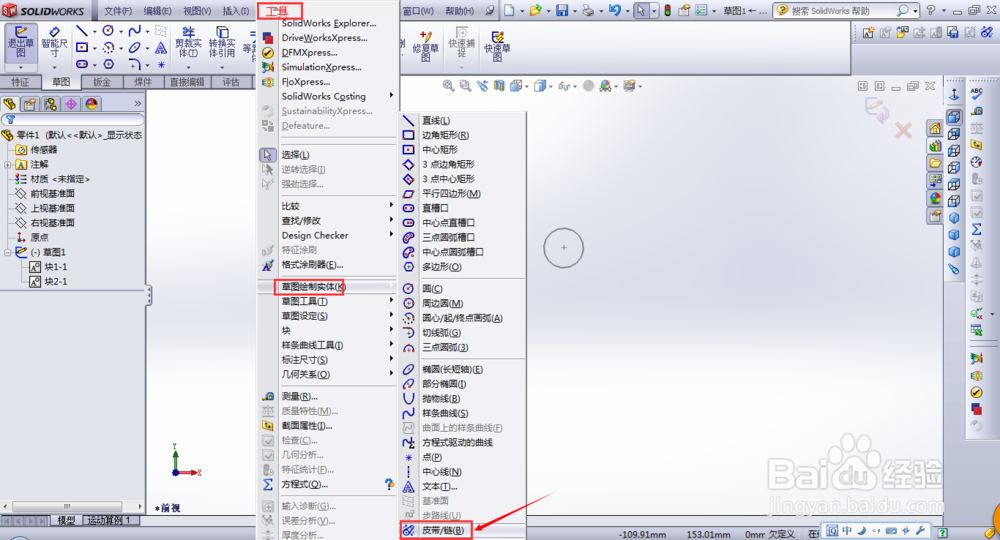Collapse the 草图1 tree node
Viewport: 1000px width, 540px height.
pos(8,252)
